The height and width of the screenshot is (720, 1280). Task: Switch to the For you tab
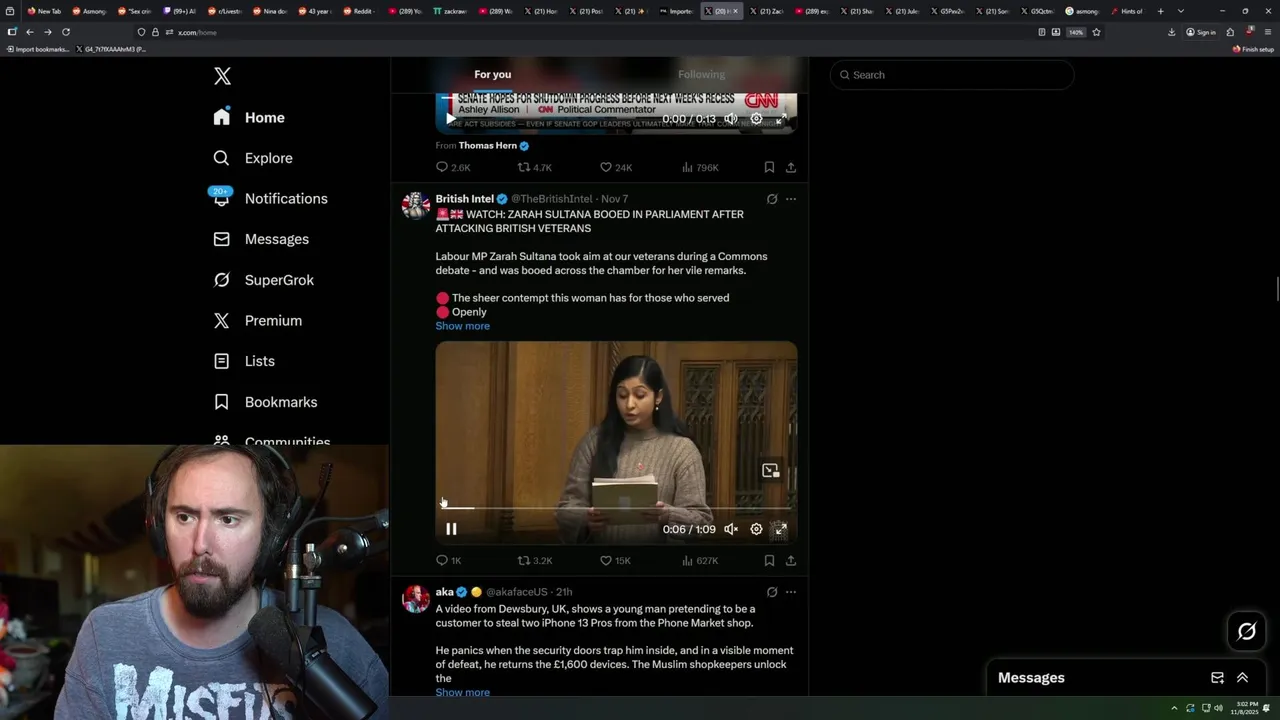pyautogui.click(x=492, y=74)
